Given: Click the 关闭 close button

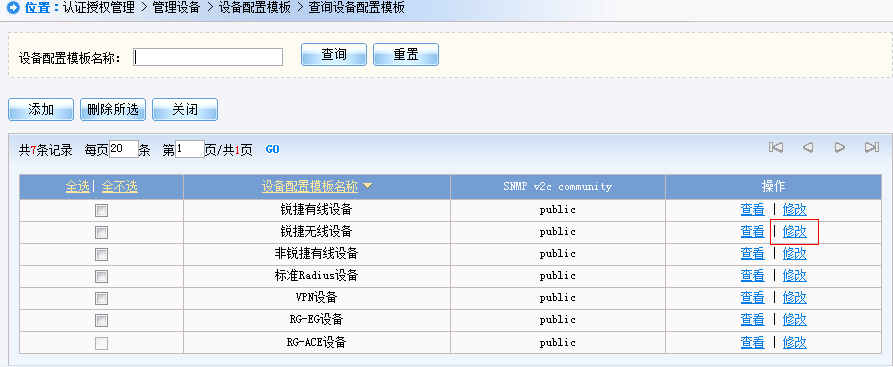Looking at the screenshot, I should tap(185, 109).
